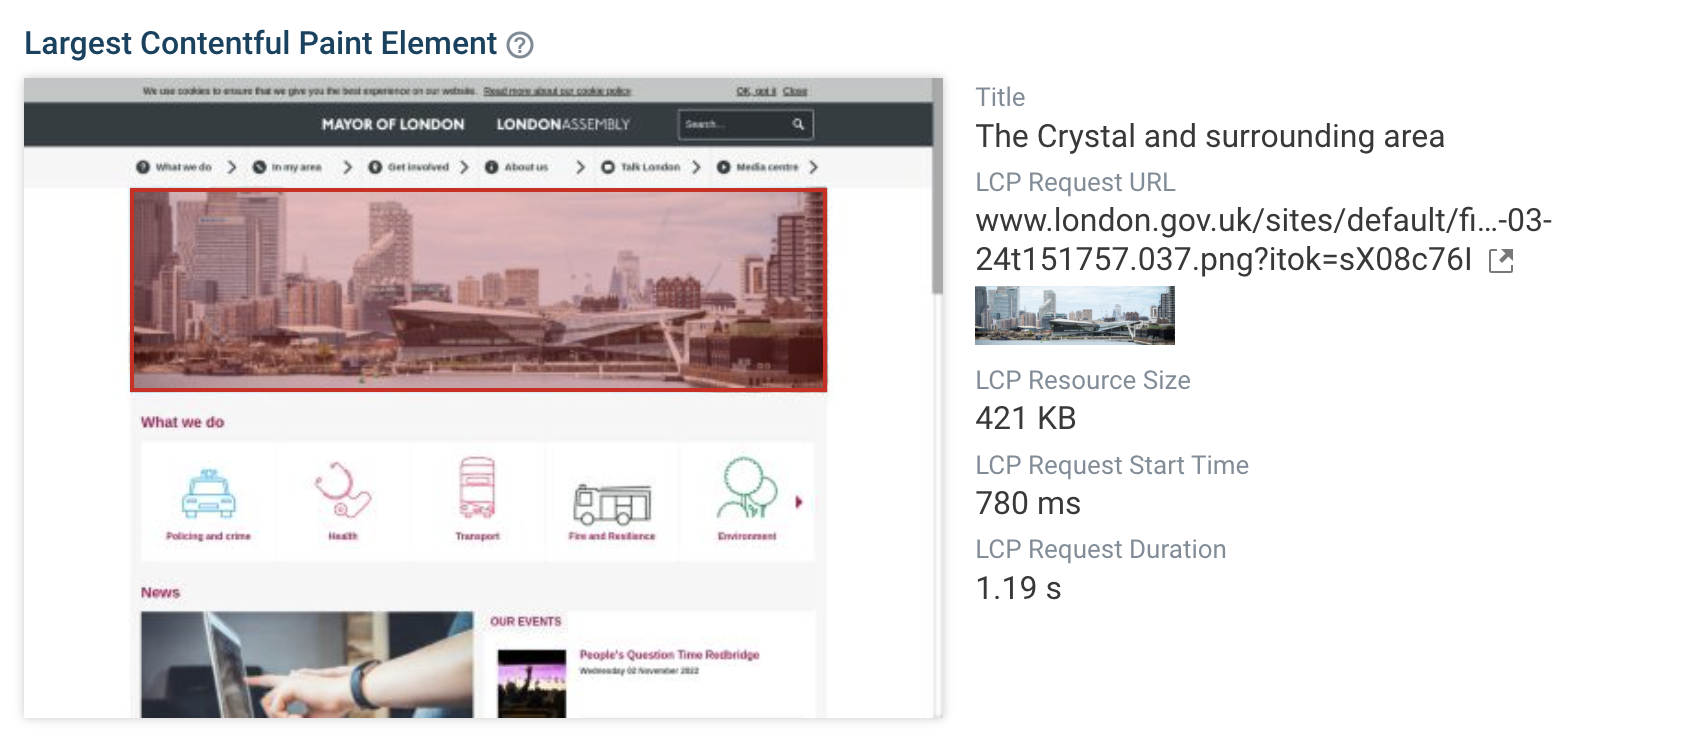Click the Transport bus icon
Viewport: 1690px width, 756px height.
click(477, 488)
